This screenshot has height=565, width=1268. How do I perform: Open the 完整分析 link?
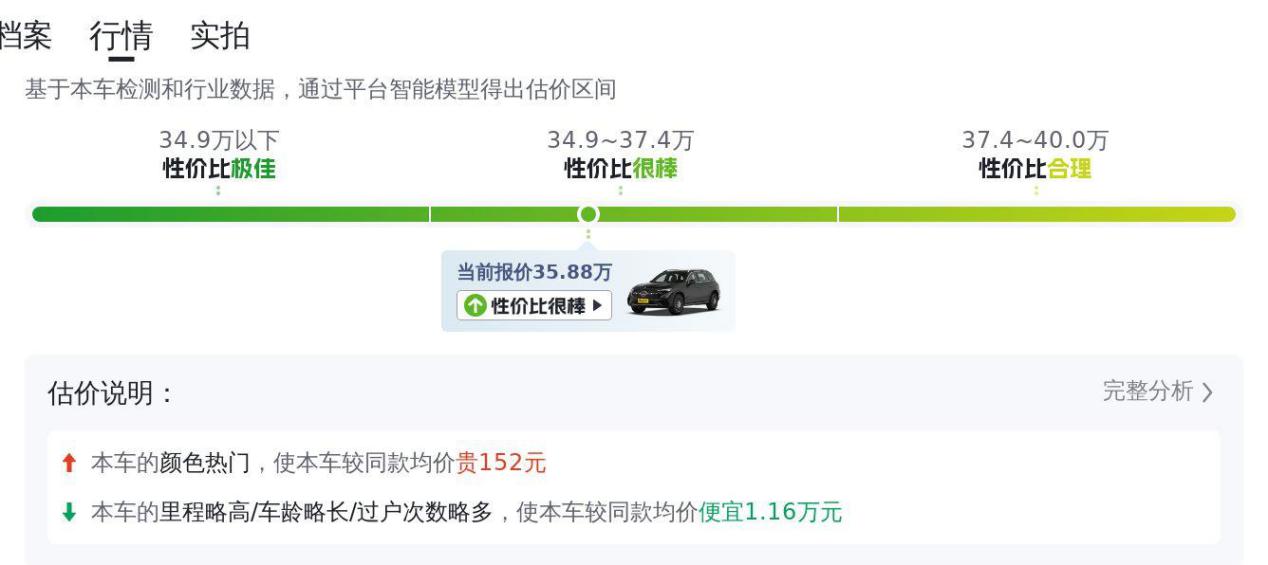pyautogui.click(x=1148, y=391)
